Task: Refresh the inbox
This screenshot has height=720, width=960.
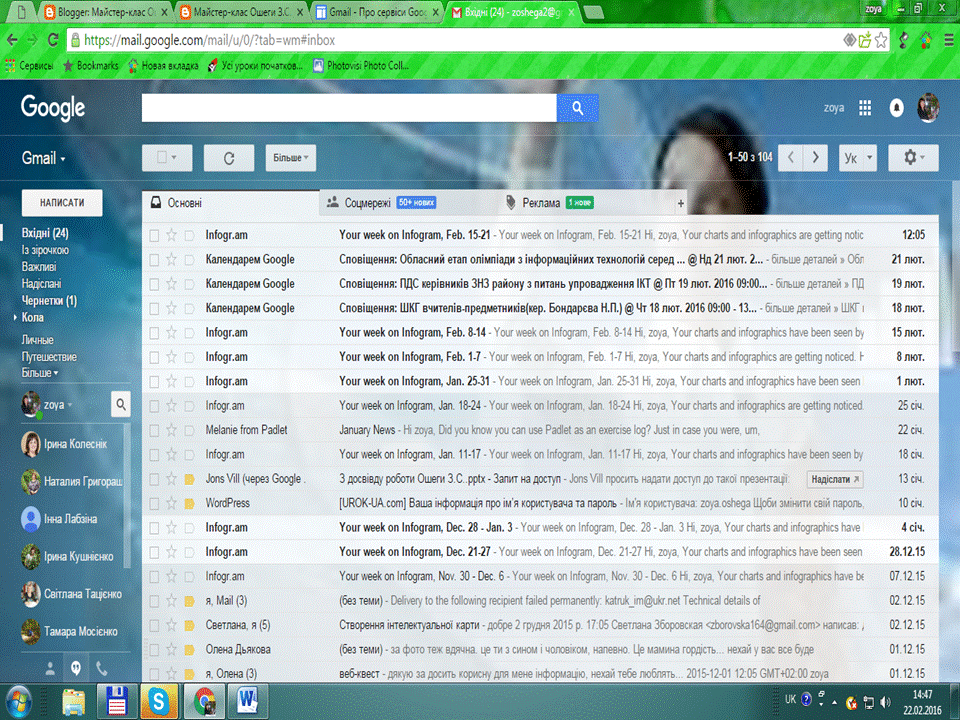Action: click(x=229, y=158)
